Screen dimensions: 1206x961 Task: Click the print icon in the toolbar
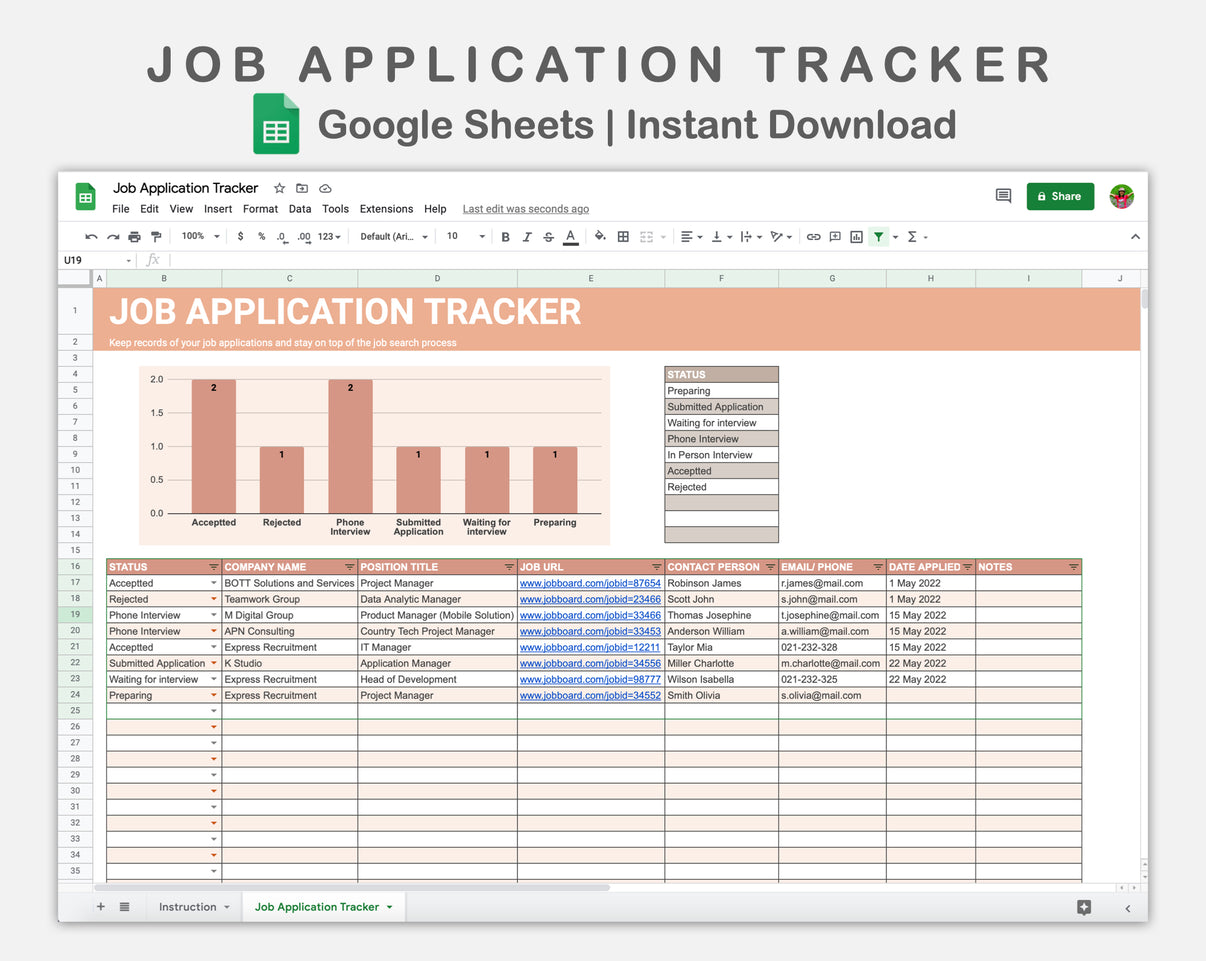tap(134, 237)
